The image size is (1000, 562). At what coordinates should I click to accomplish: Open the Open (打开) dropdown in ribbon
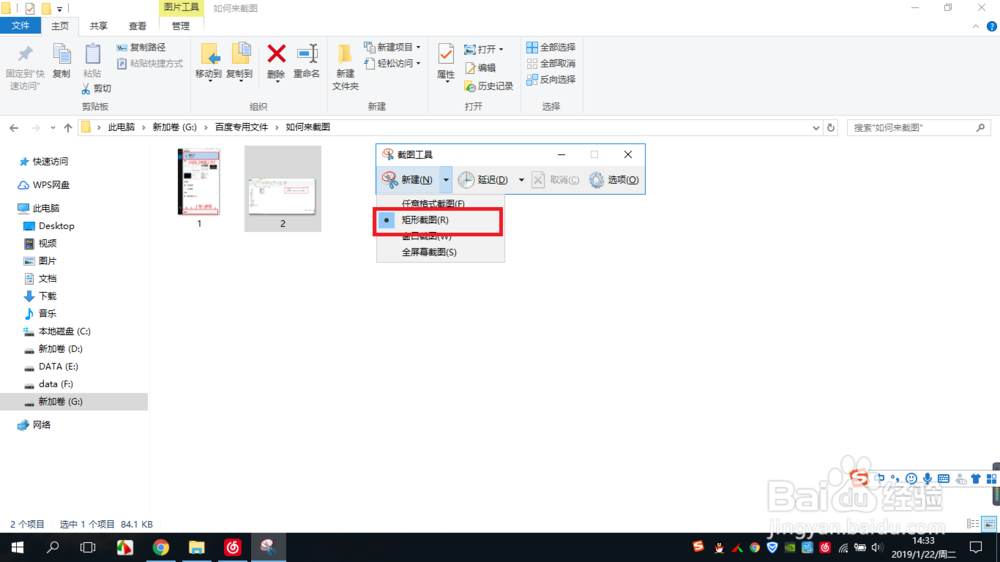(x=483, y=49)
